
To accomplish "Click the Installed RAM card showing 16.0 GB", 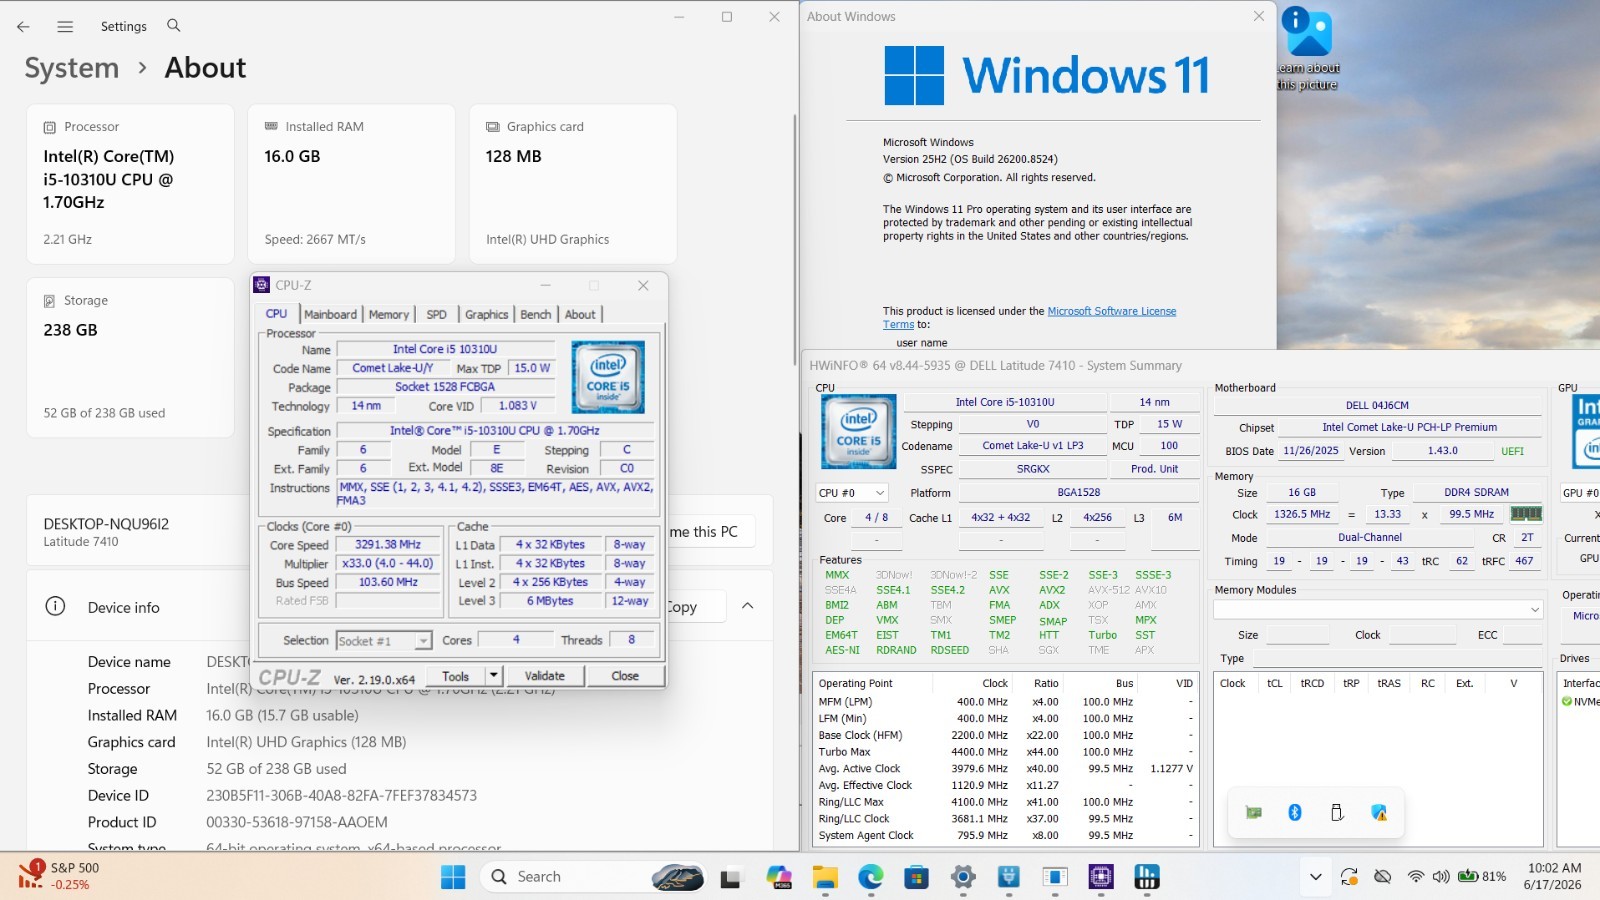I will tap(351, 184).
